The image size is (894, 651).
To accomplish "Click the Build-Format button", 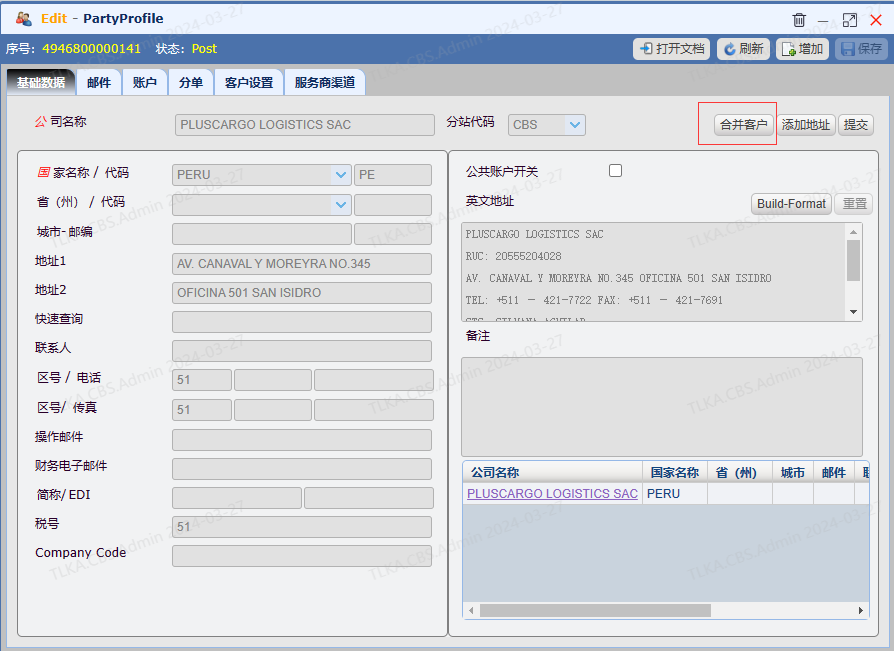I will coord(791,204).
